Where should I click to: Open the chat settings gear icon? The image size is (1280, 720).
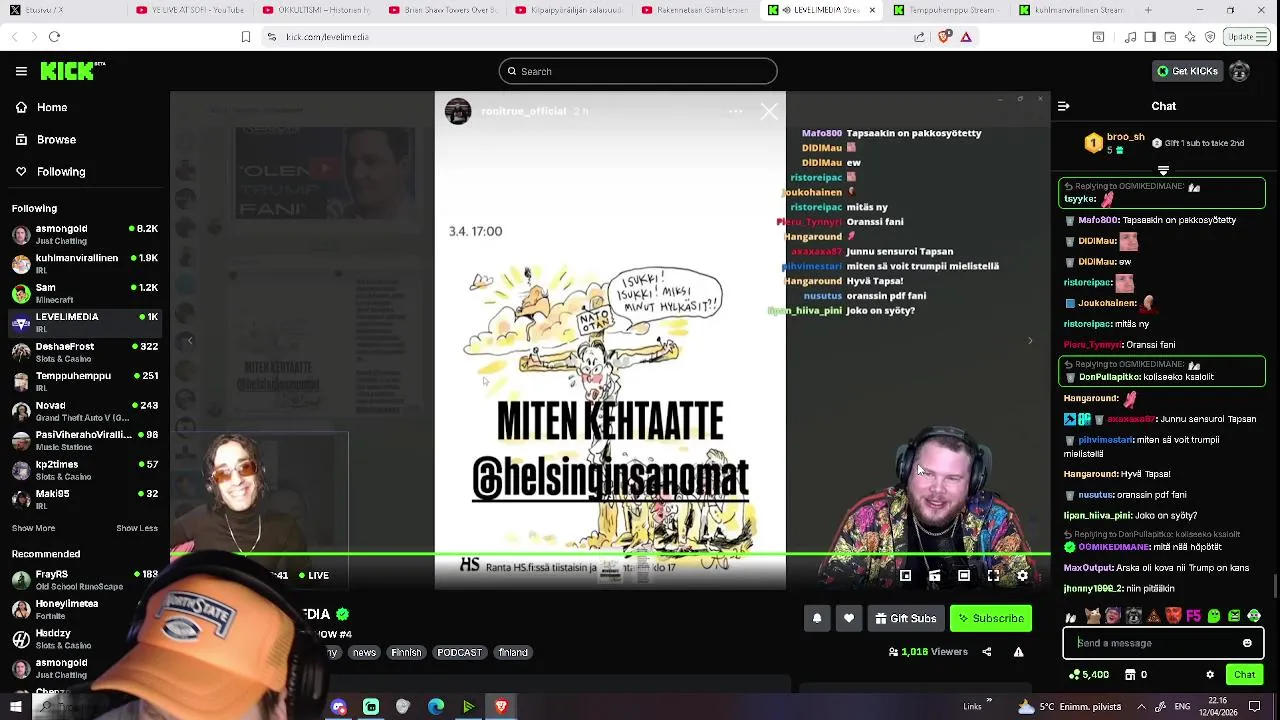coord(1210,675)
